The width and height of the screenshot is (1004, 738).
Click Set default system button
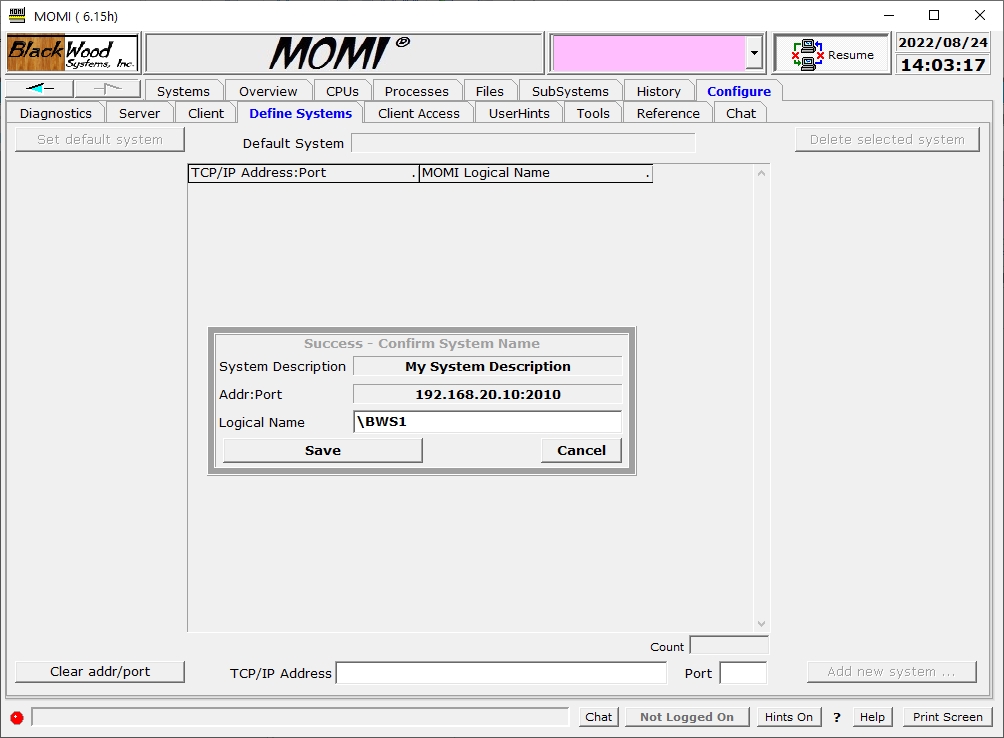[100, 140]
